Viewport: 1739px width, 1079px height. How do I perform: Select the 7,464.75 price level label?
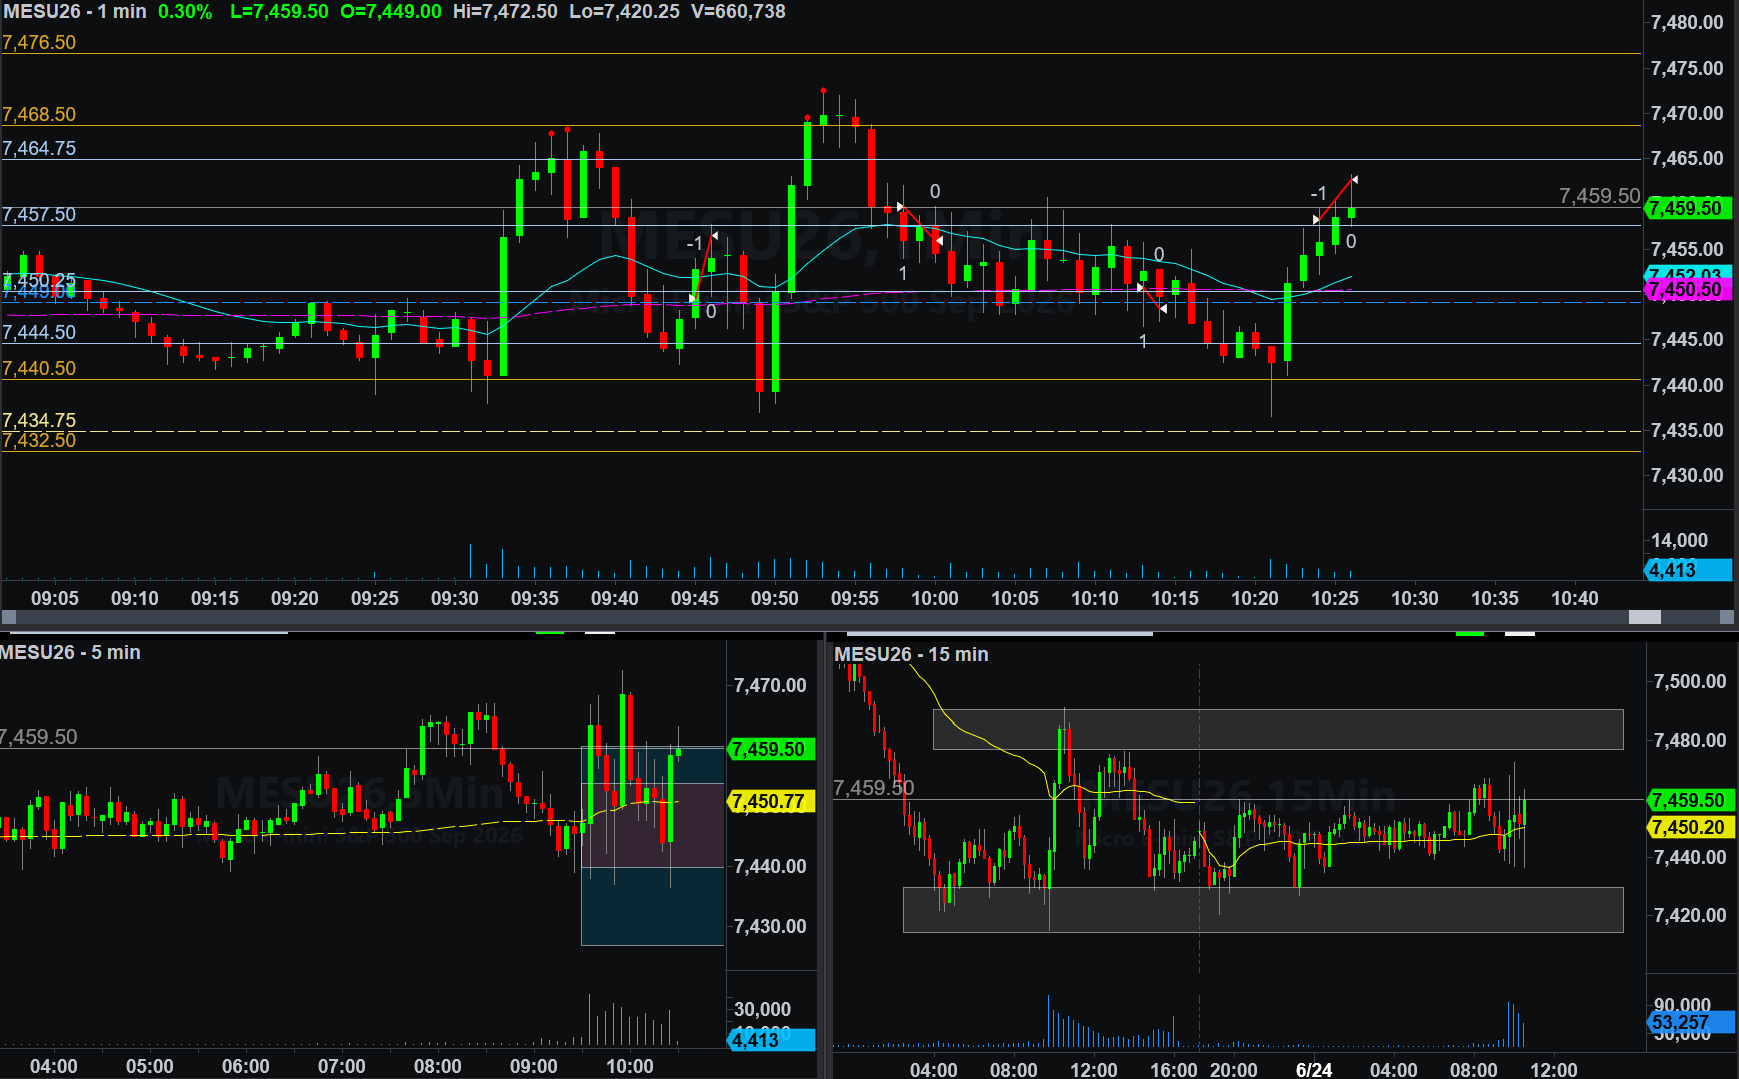pyautogui.click(x=39, y=148)
